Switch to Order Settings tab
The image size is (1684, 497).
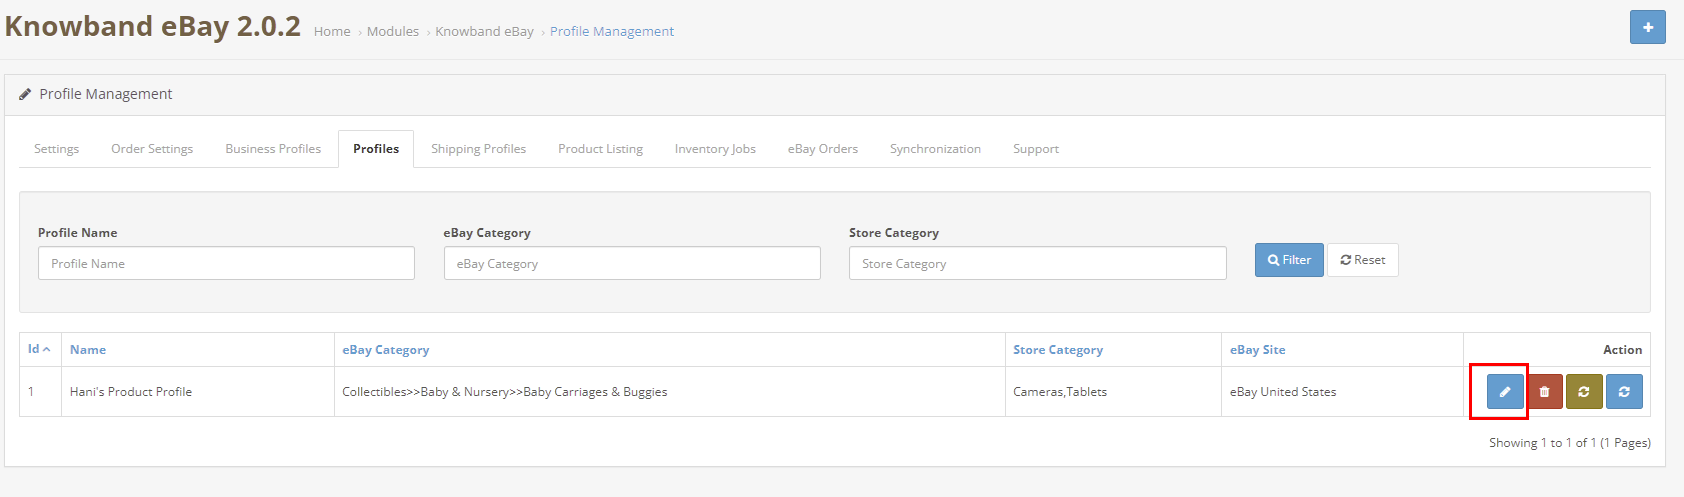point(152,149)
